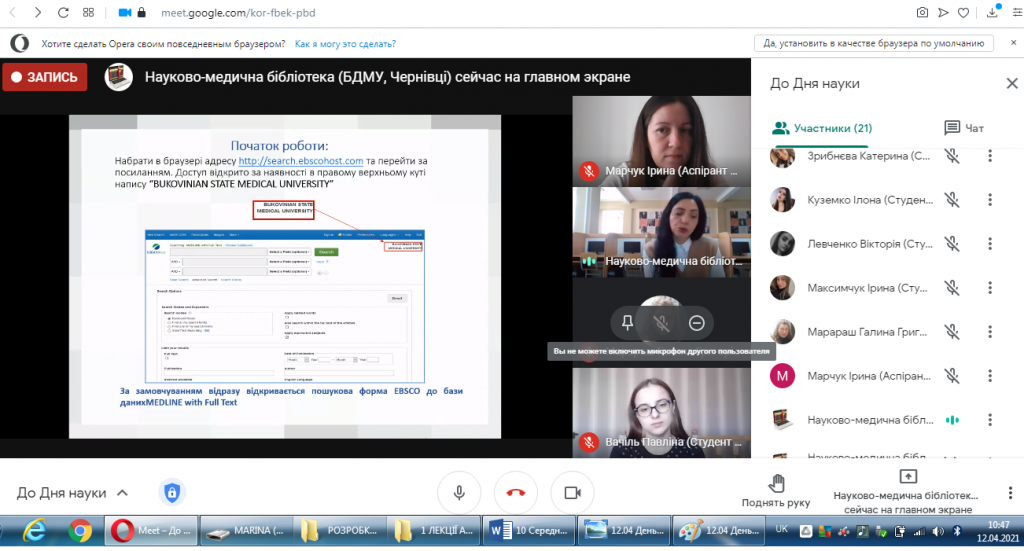The height and width of the screenshot is (551, 1024).
Task: Open more options menu in the call bar
Action: click(1010, 493)
